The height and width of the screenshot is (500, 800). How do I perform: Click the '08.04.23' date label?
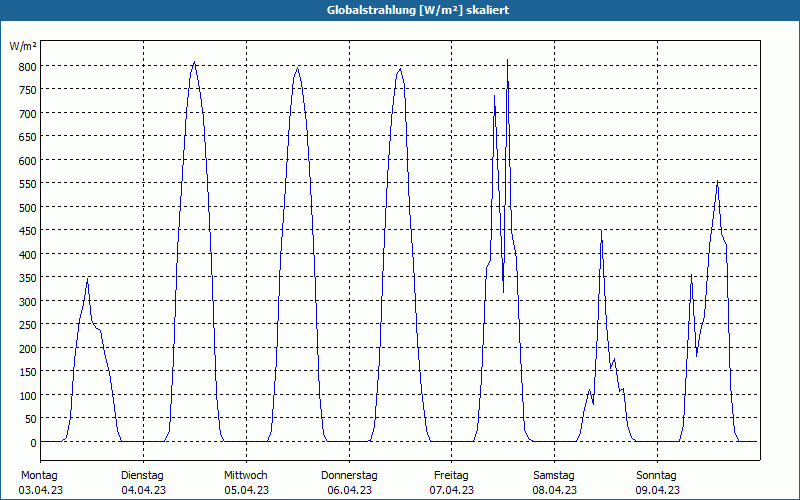pos(555,490)
